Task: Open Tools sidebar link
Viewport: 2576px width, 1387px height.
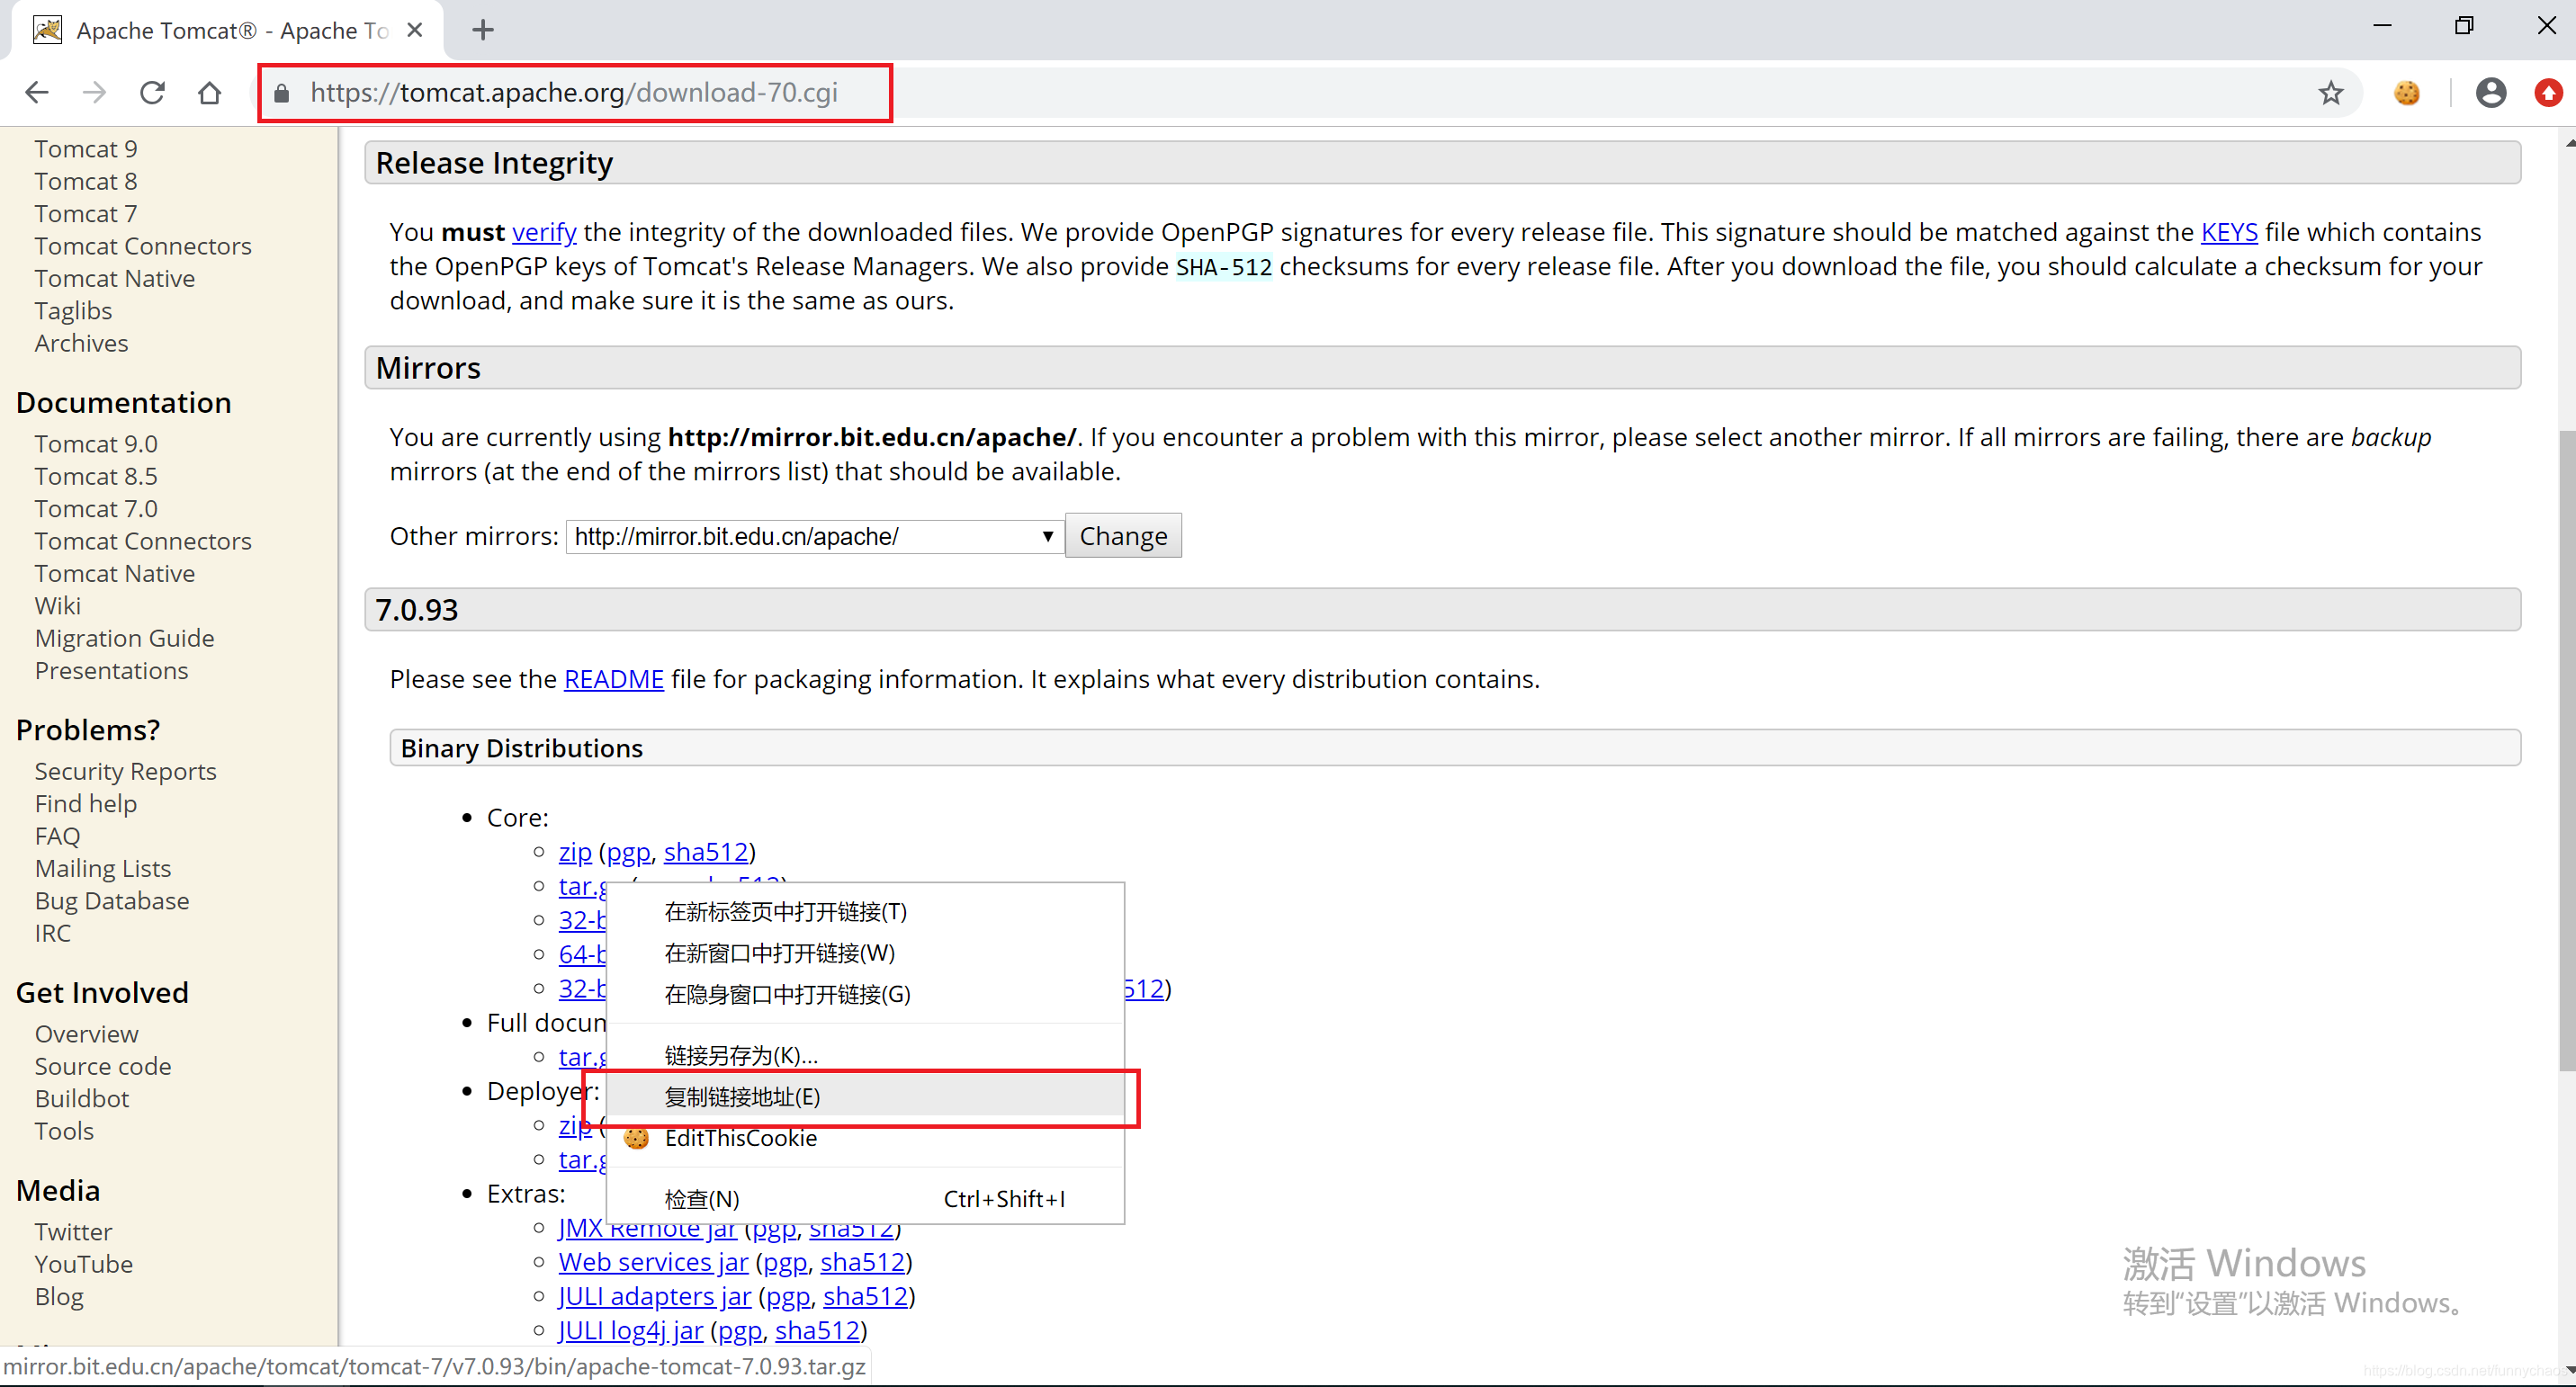Action: 64,1131
